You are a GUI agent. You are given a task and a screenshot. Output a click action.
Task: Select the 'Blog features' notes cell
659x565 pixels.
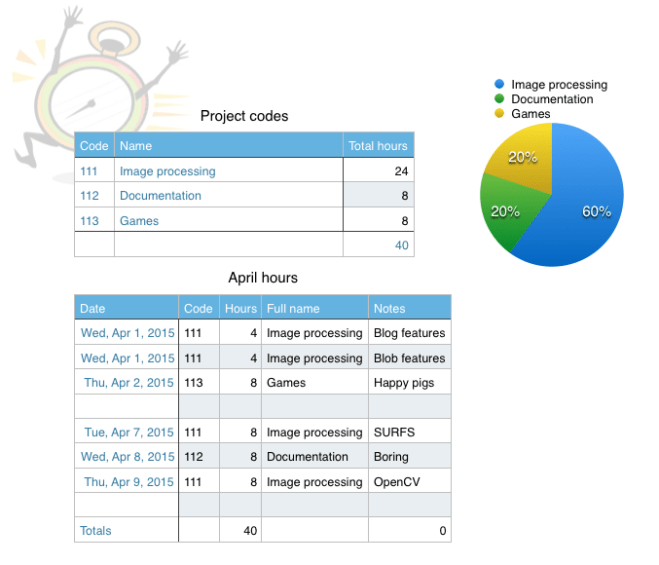click(x=409, y=333)
